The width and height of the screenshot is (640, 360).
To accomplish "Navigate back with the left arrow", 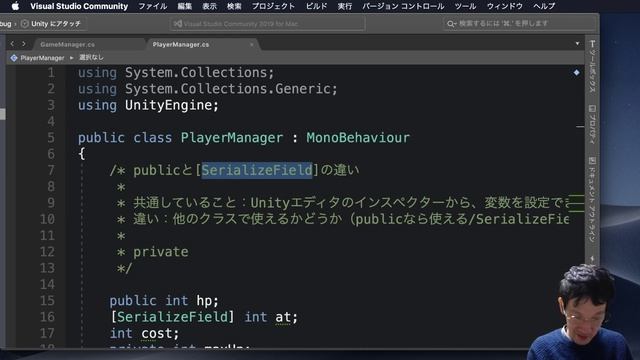I will pos(12,44).
